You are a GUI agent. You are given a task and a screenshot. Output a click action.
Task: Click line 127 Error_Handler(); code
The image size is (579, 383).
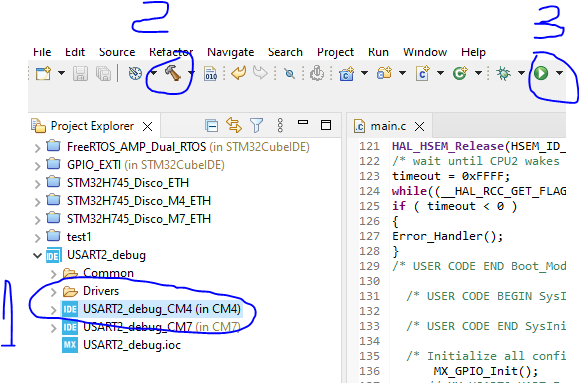click(x=448, y=236)
